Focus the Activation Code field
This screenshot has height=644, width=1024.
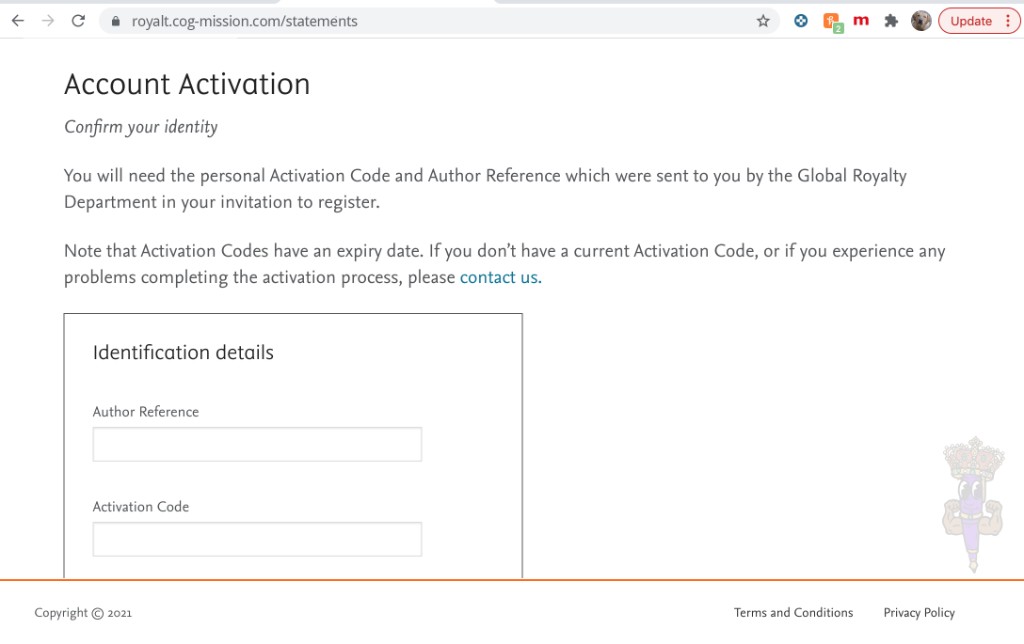[x=257, y=539]
